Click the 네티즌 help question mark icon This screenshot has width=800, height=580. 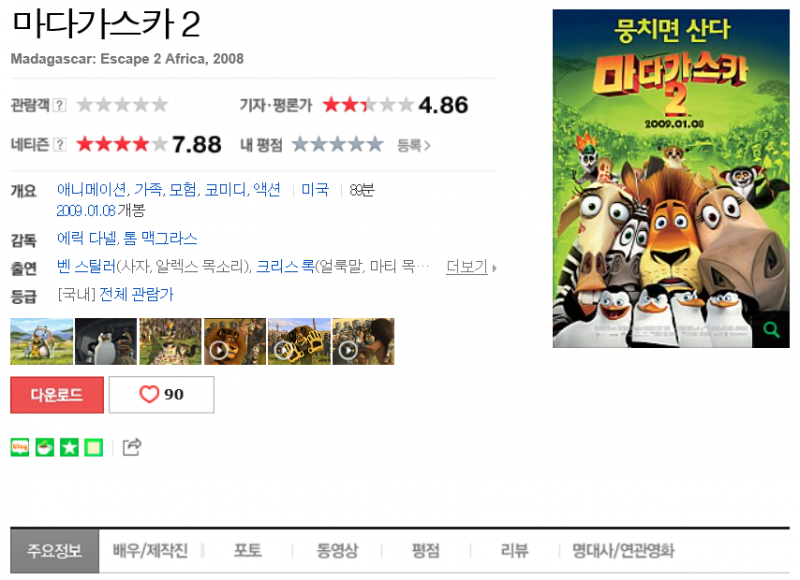[x=60, y=144]
